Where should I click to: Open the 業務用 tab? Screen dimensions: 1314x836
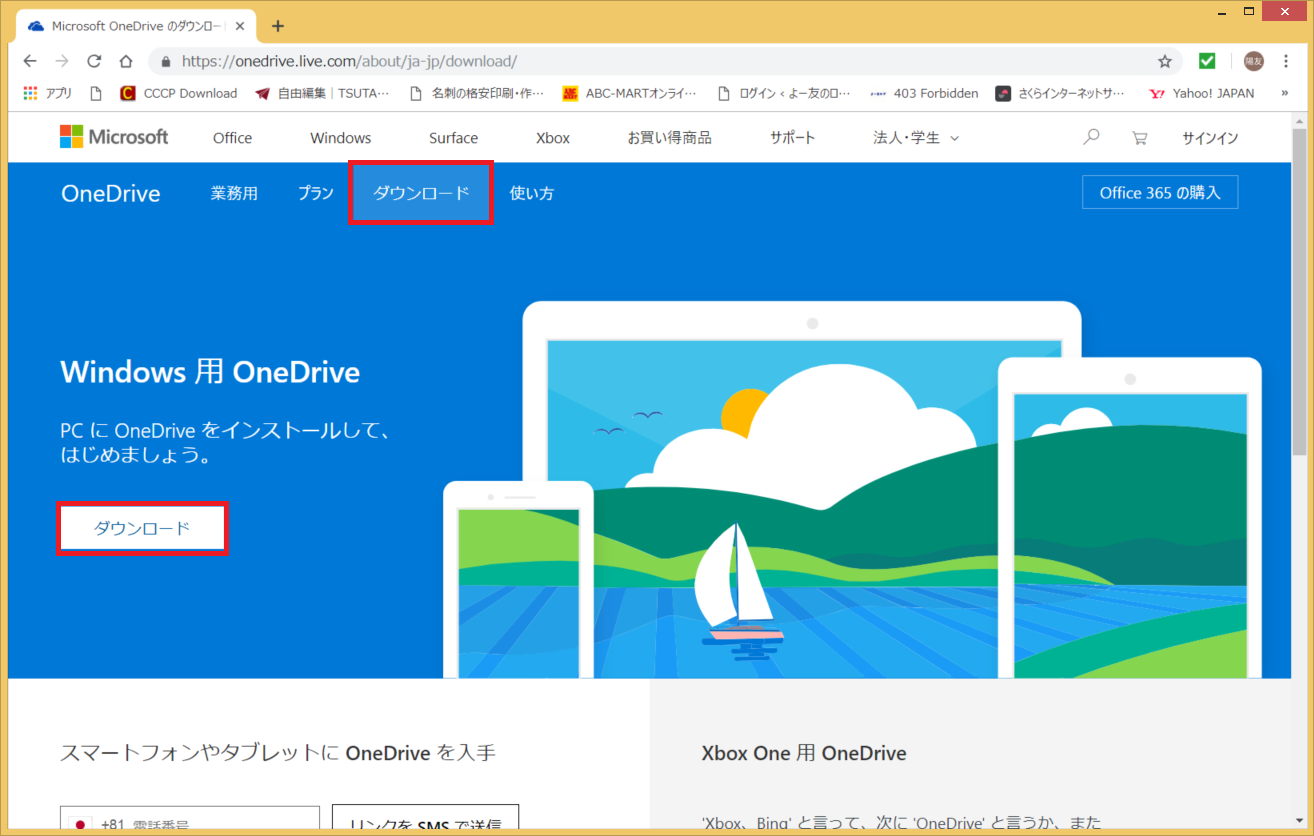(234, 193)
